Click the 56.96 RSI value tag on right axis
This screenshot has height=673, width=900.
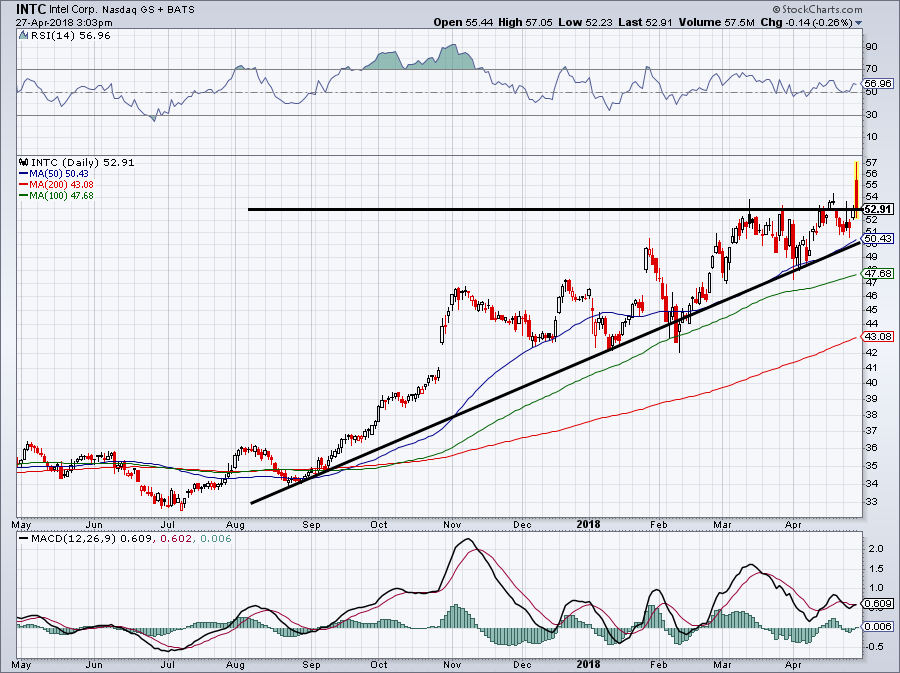(x=879, y=84)
